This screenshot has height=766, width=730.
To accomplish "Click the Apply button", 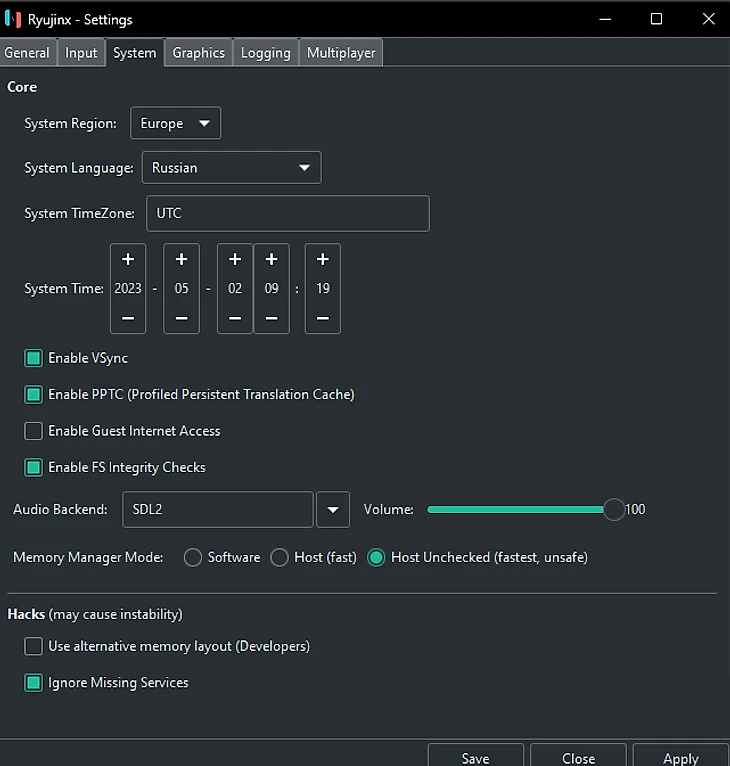I will (x=680, y=758).
